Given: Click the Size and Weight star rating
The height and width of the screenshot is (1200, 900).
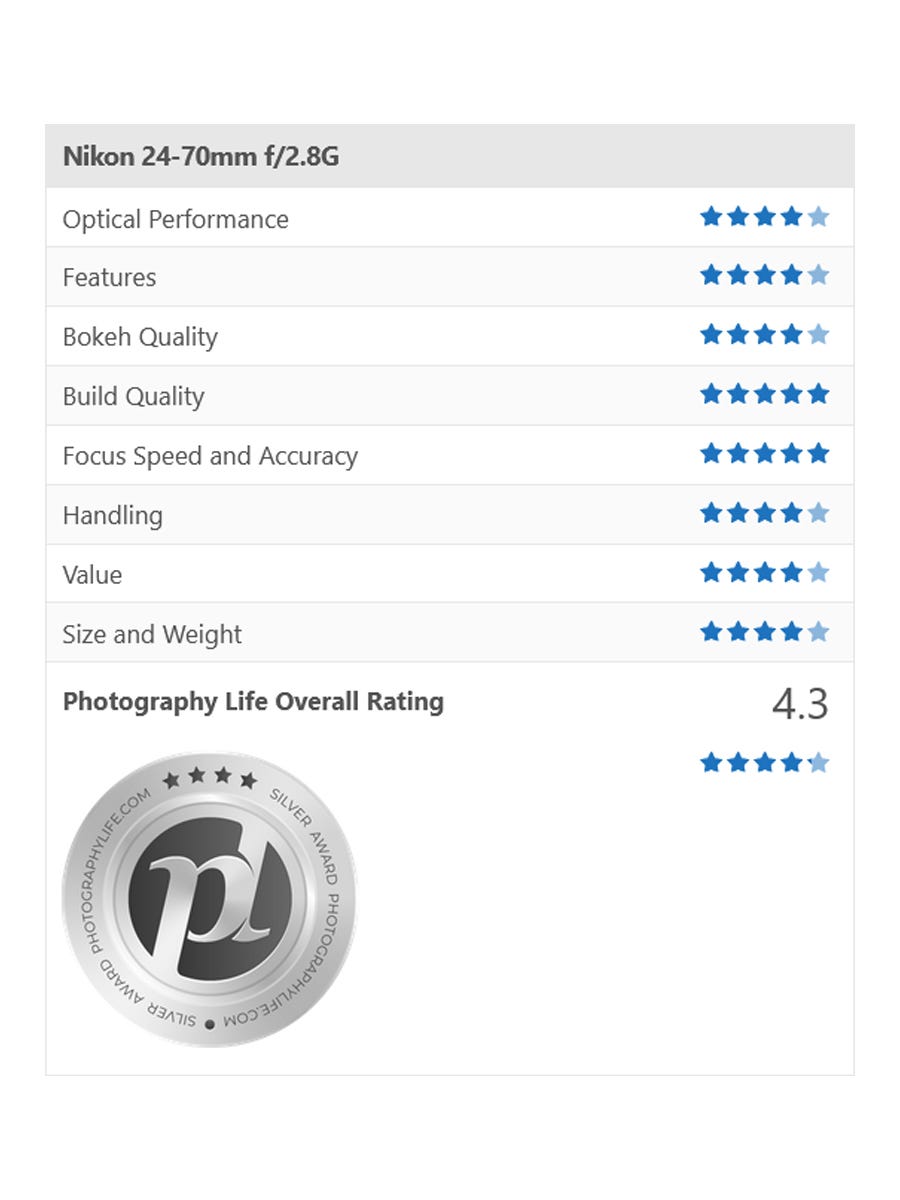Looking at the screenshot, I should tap(764, 632).
